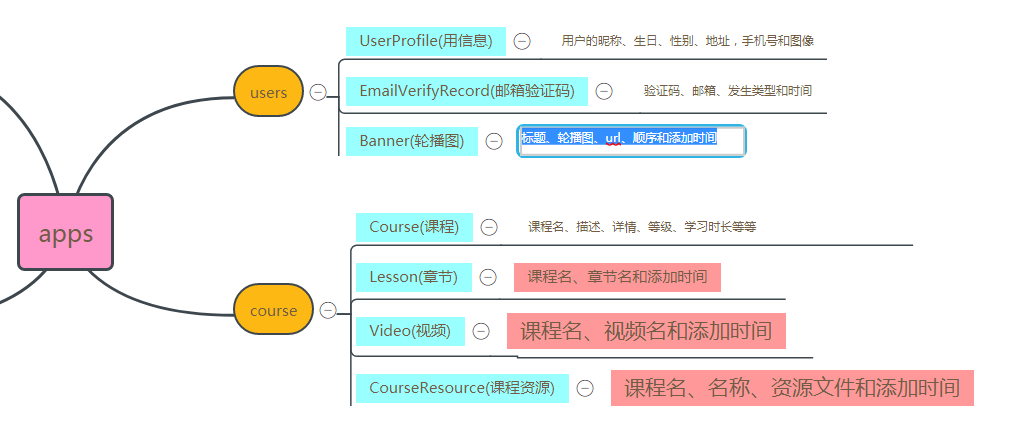Select the EmailVerifyRecord(邮箱验证码) topic
The image size is (1009, 427).
[467, 91]
